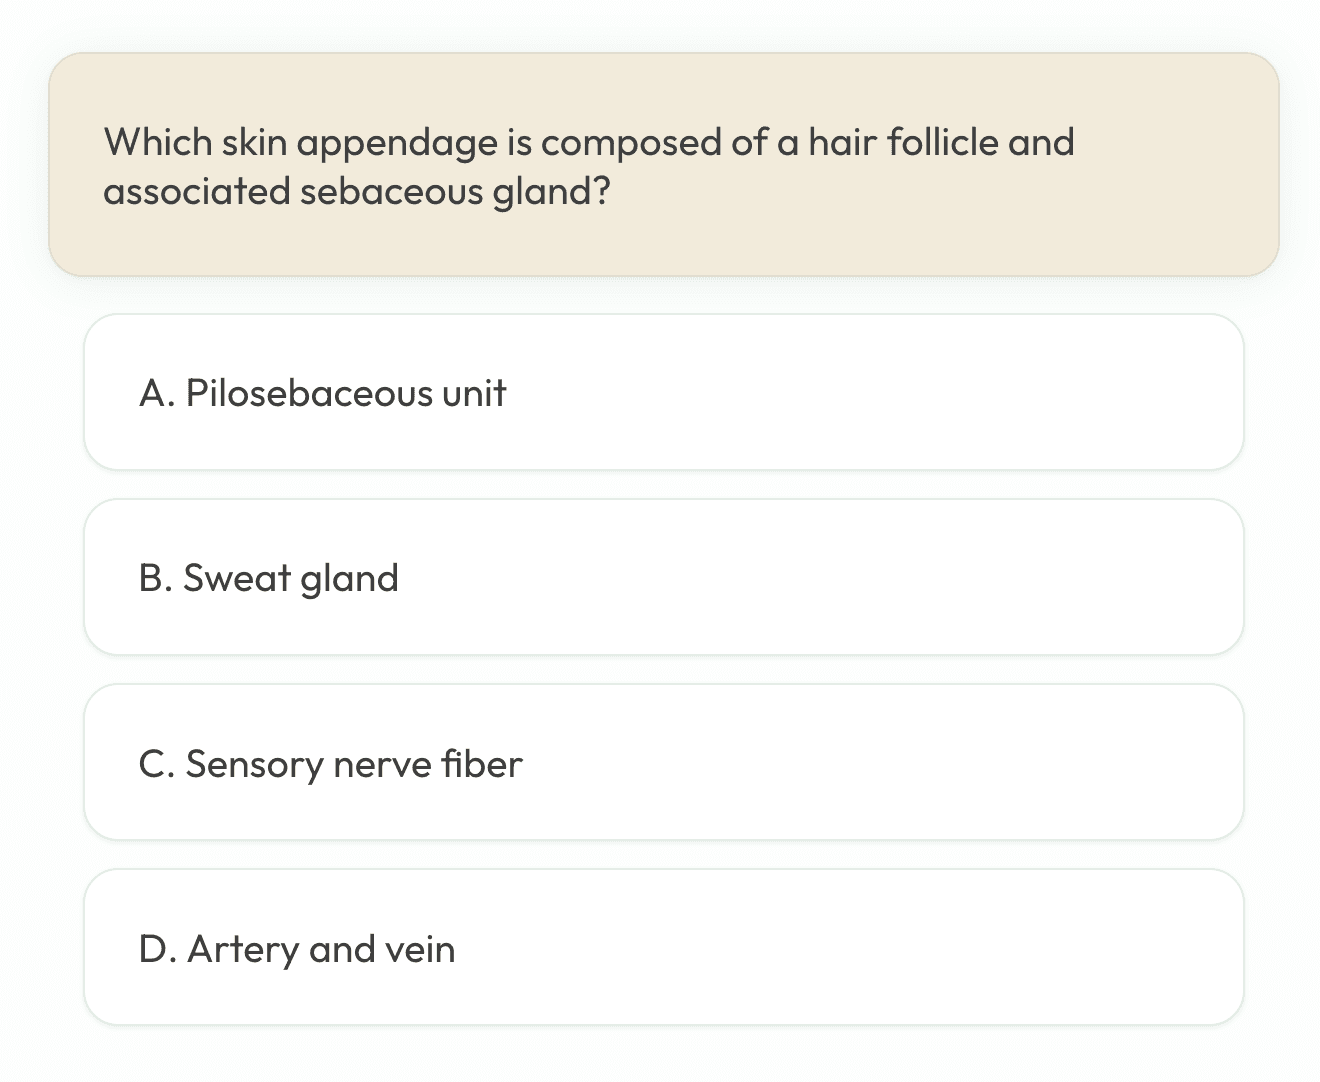The height and width of the screenshot is (1082, 1320).
Task: Pick answer C, Sensory nerve fiber
Action: pos(663,762)
